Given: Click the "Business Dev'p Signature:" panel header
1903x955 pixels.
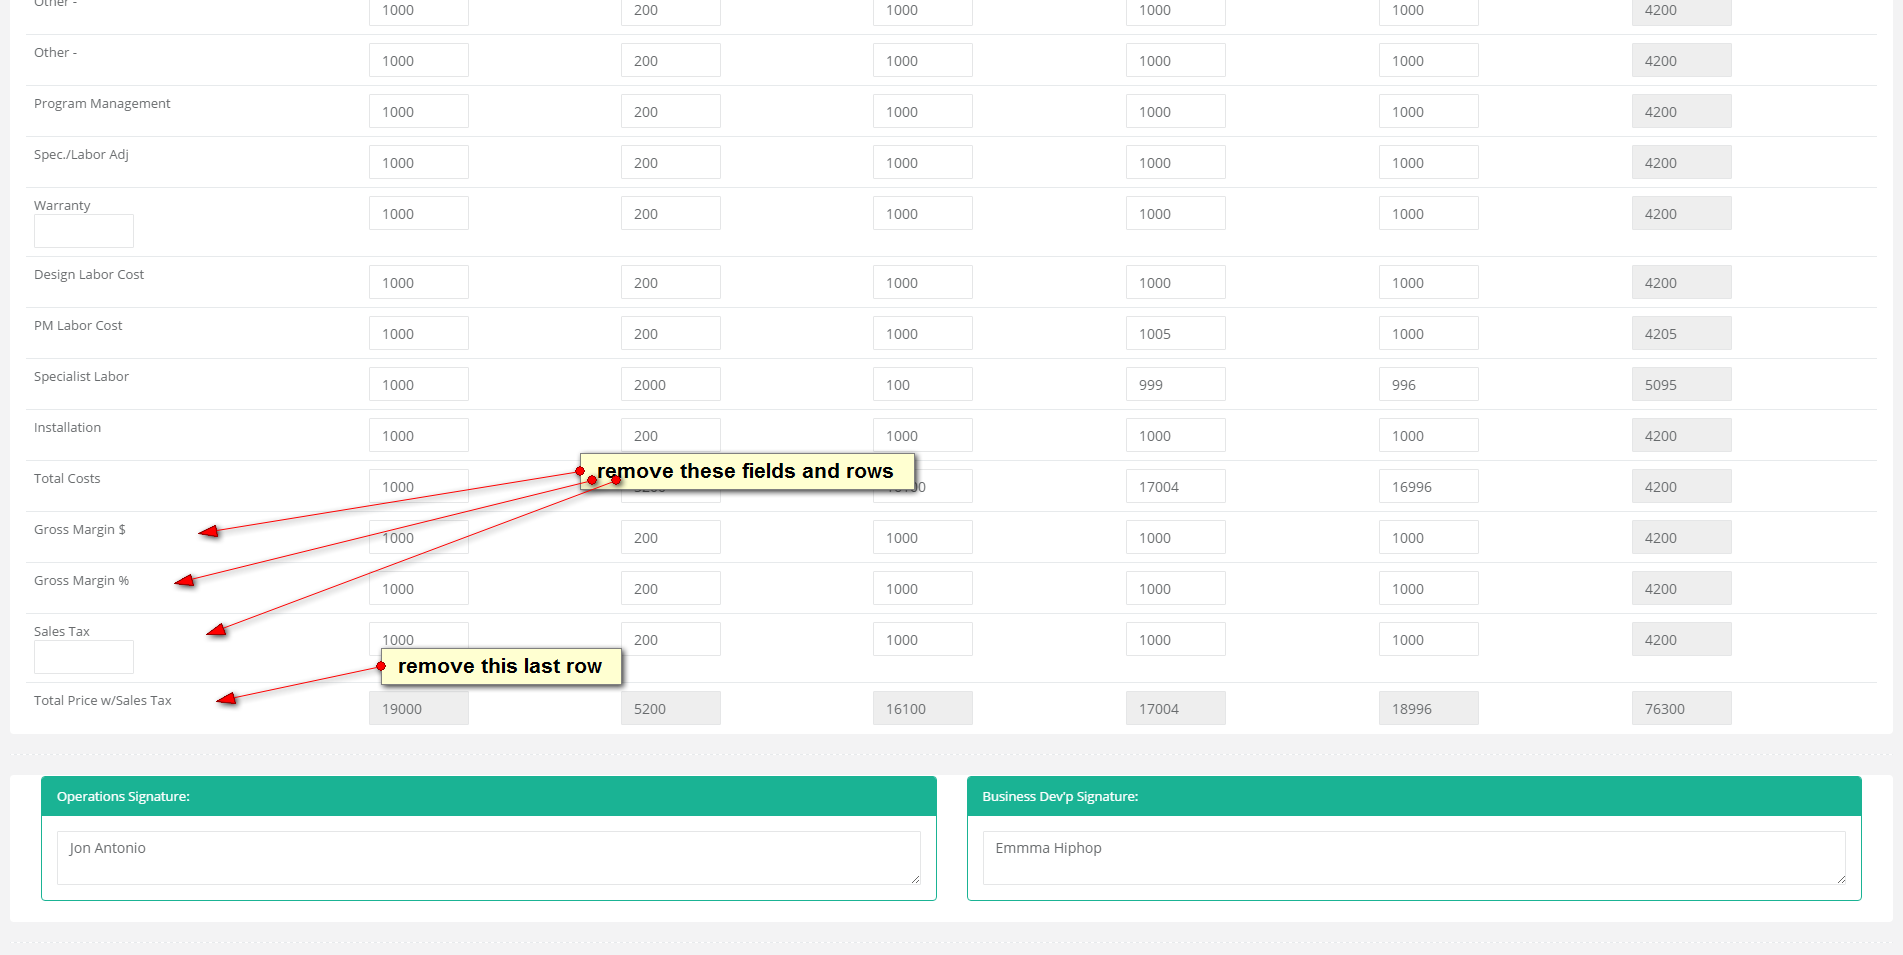Looking at the screenshot, I should pyautogui.click(x=1414, y=796).
